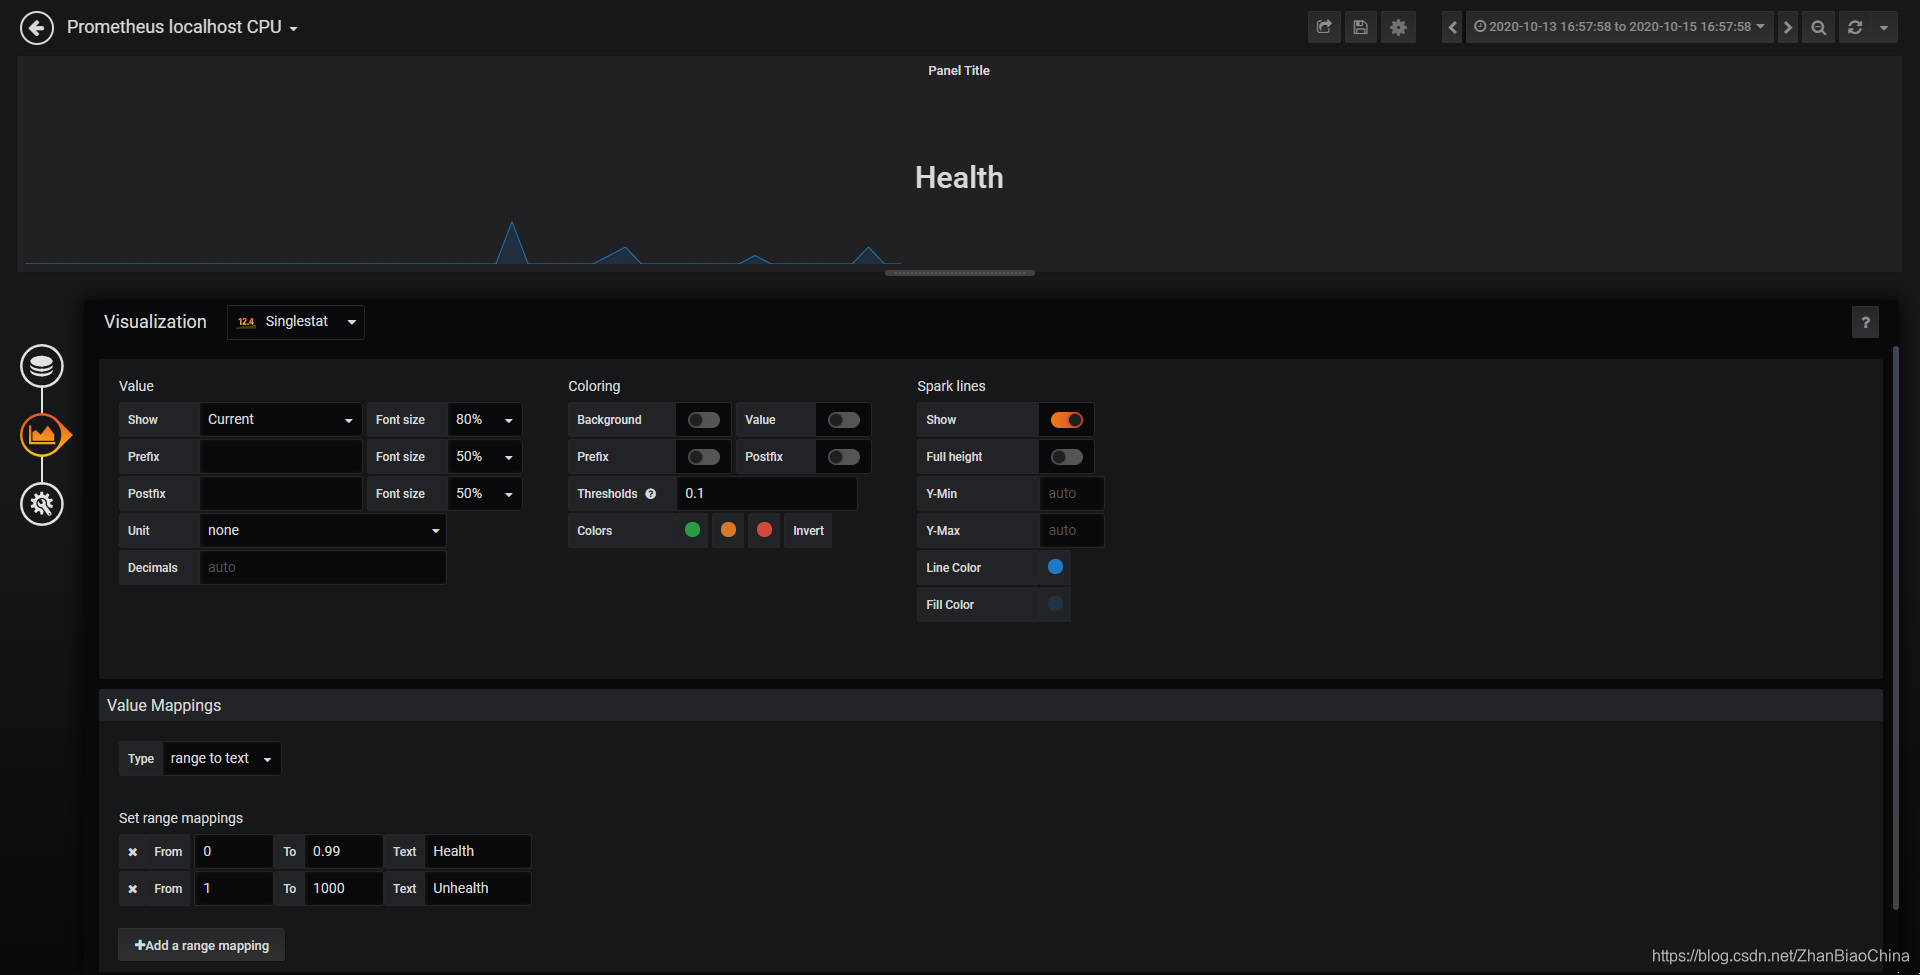Open the Visualization tab icon
The image size is (1920, 975).
pyautogui.click(x=42, y=435)
